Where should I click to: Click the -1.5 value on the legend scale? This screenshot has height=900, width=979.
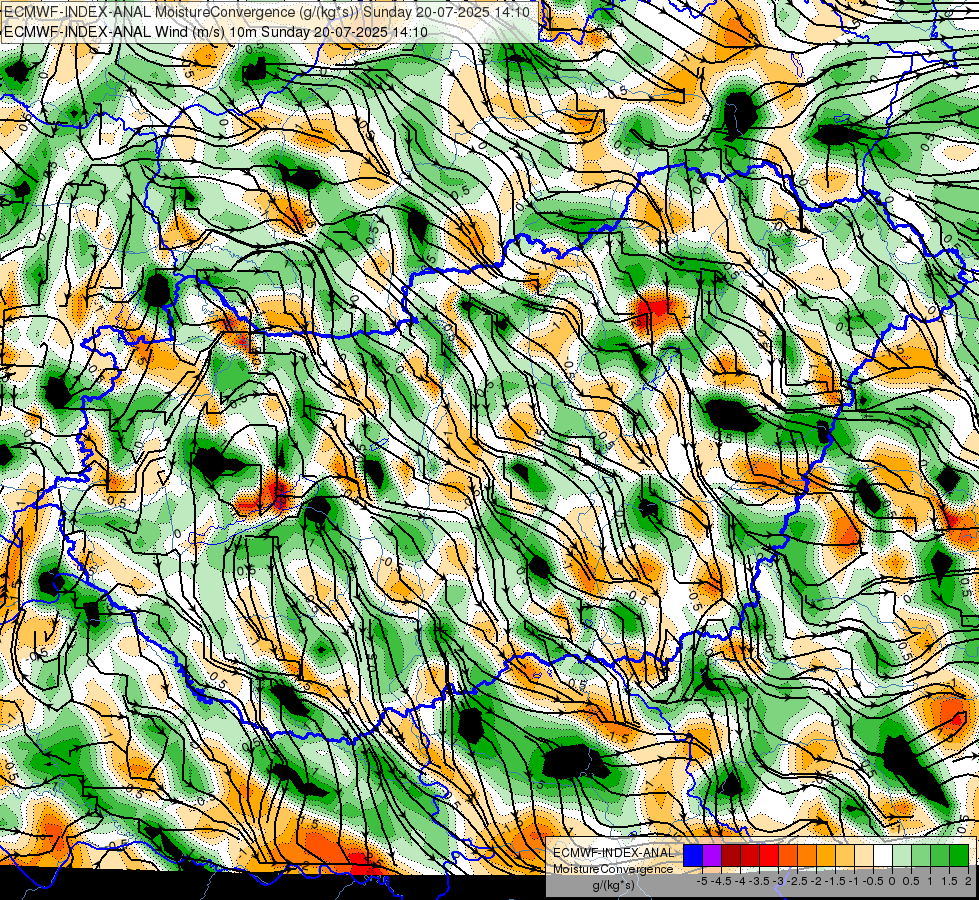[x=836, y=881]
